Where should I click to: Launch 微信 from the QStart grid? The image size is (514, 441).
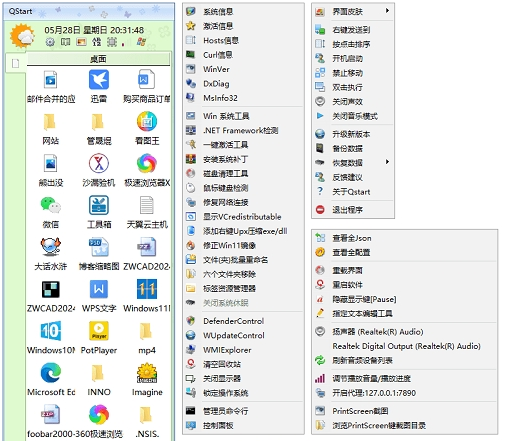(x=51, y=212)
